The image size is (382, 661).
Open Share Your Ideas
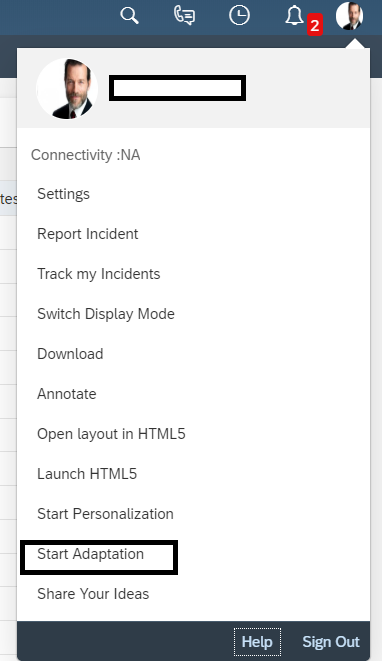tap(93, 594)
